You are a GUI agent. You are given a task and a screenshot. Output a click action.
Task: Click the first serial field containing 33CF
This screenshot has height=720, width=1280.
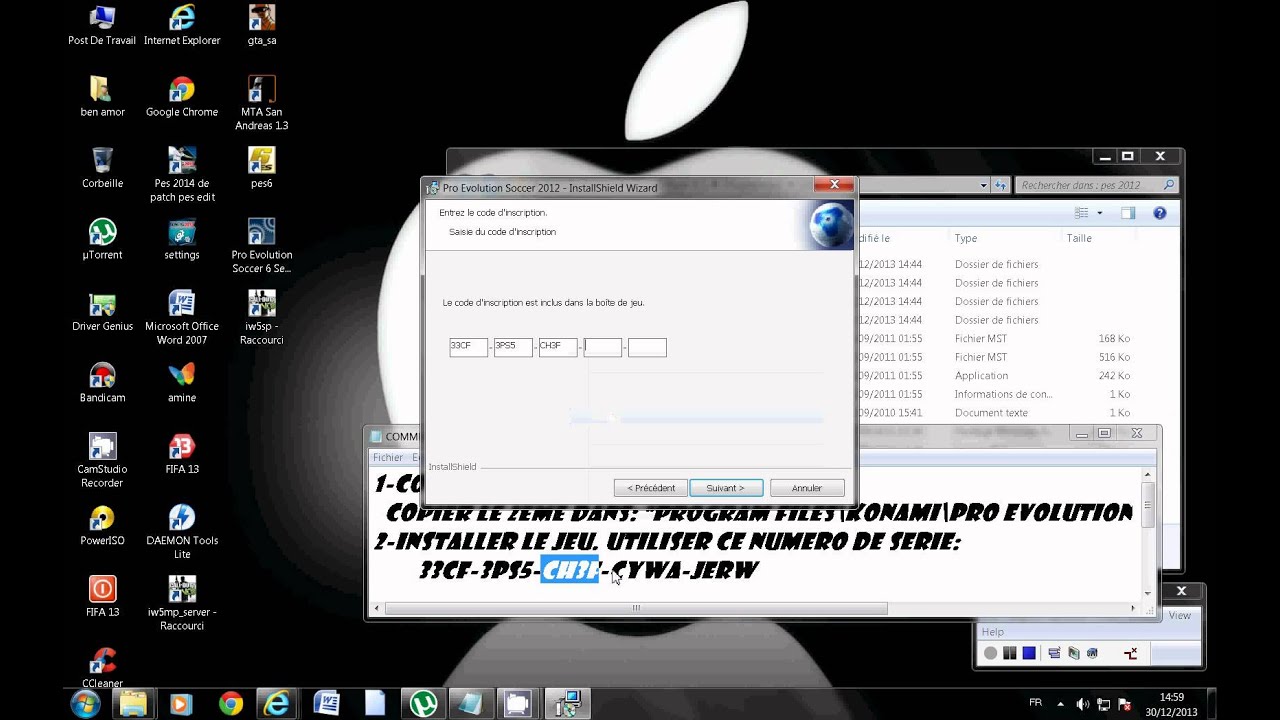tap(468, 347)
